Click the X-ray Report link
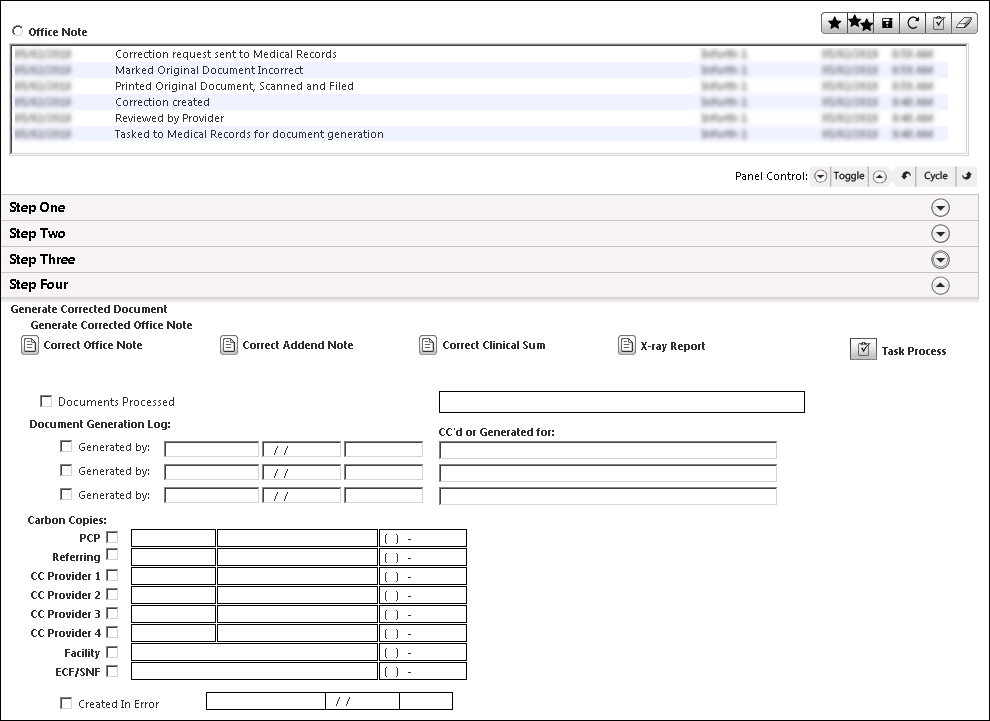Screen dimensions: 990x721 (672, 346)
